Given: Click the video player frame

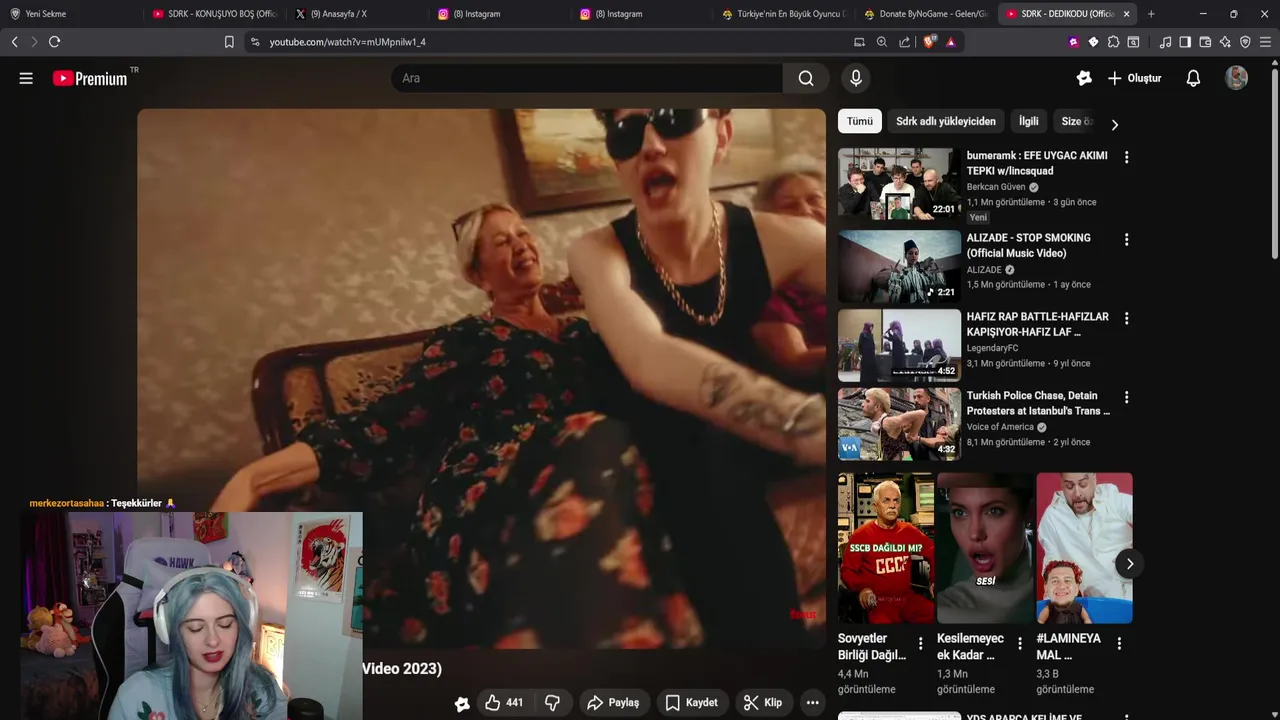Looking at the screenshot, I should (481, 378).
